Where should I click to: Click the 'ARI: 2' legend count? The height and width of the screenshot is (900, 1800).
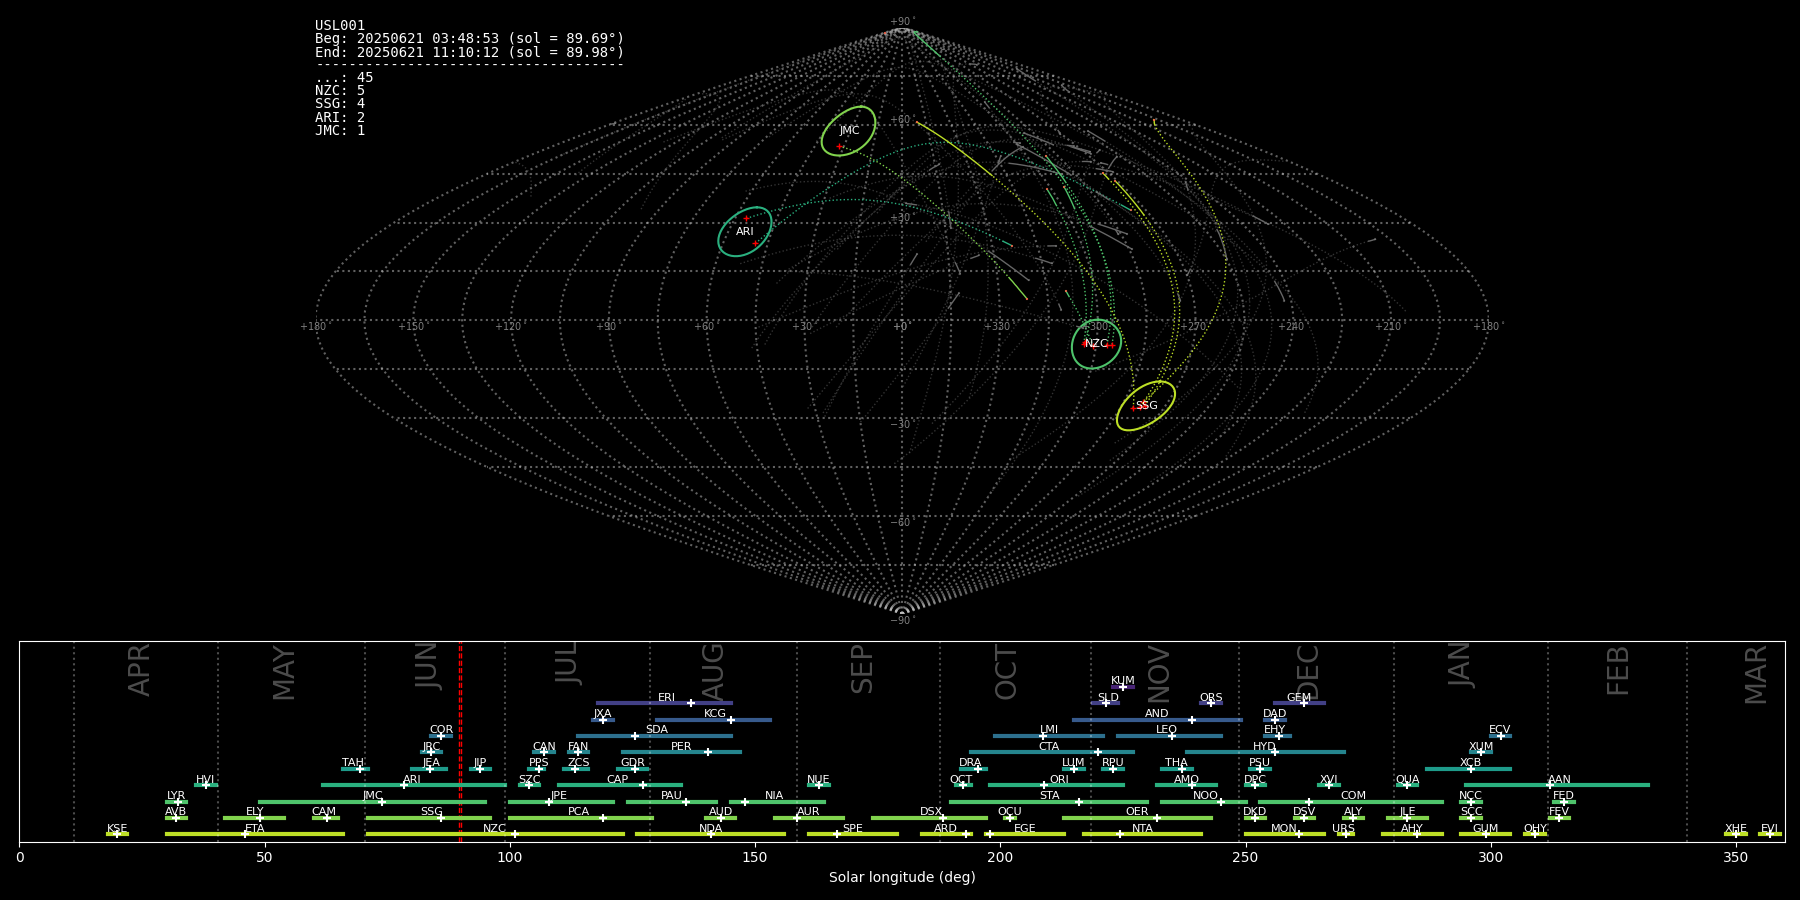pyautogui.click(x=340, y=118)
